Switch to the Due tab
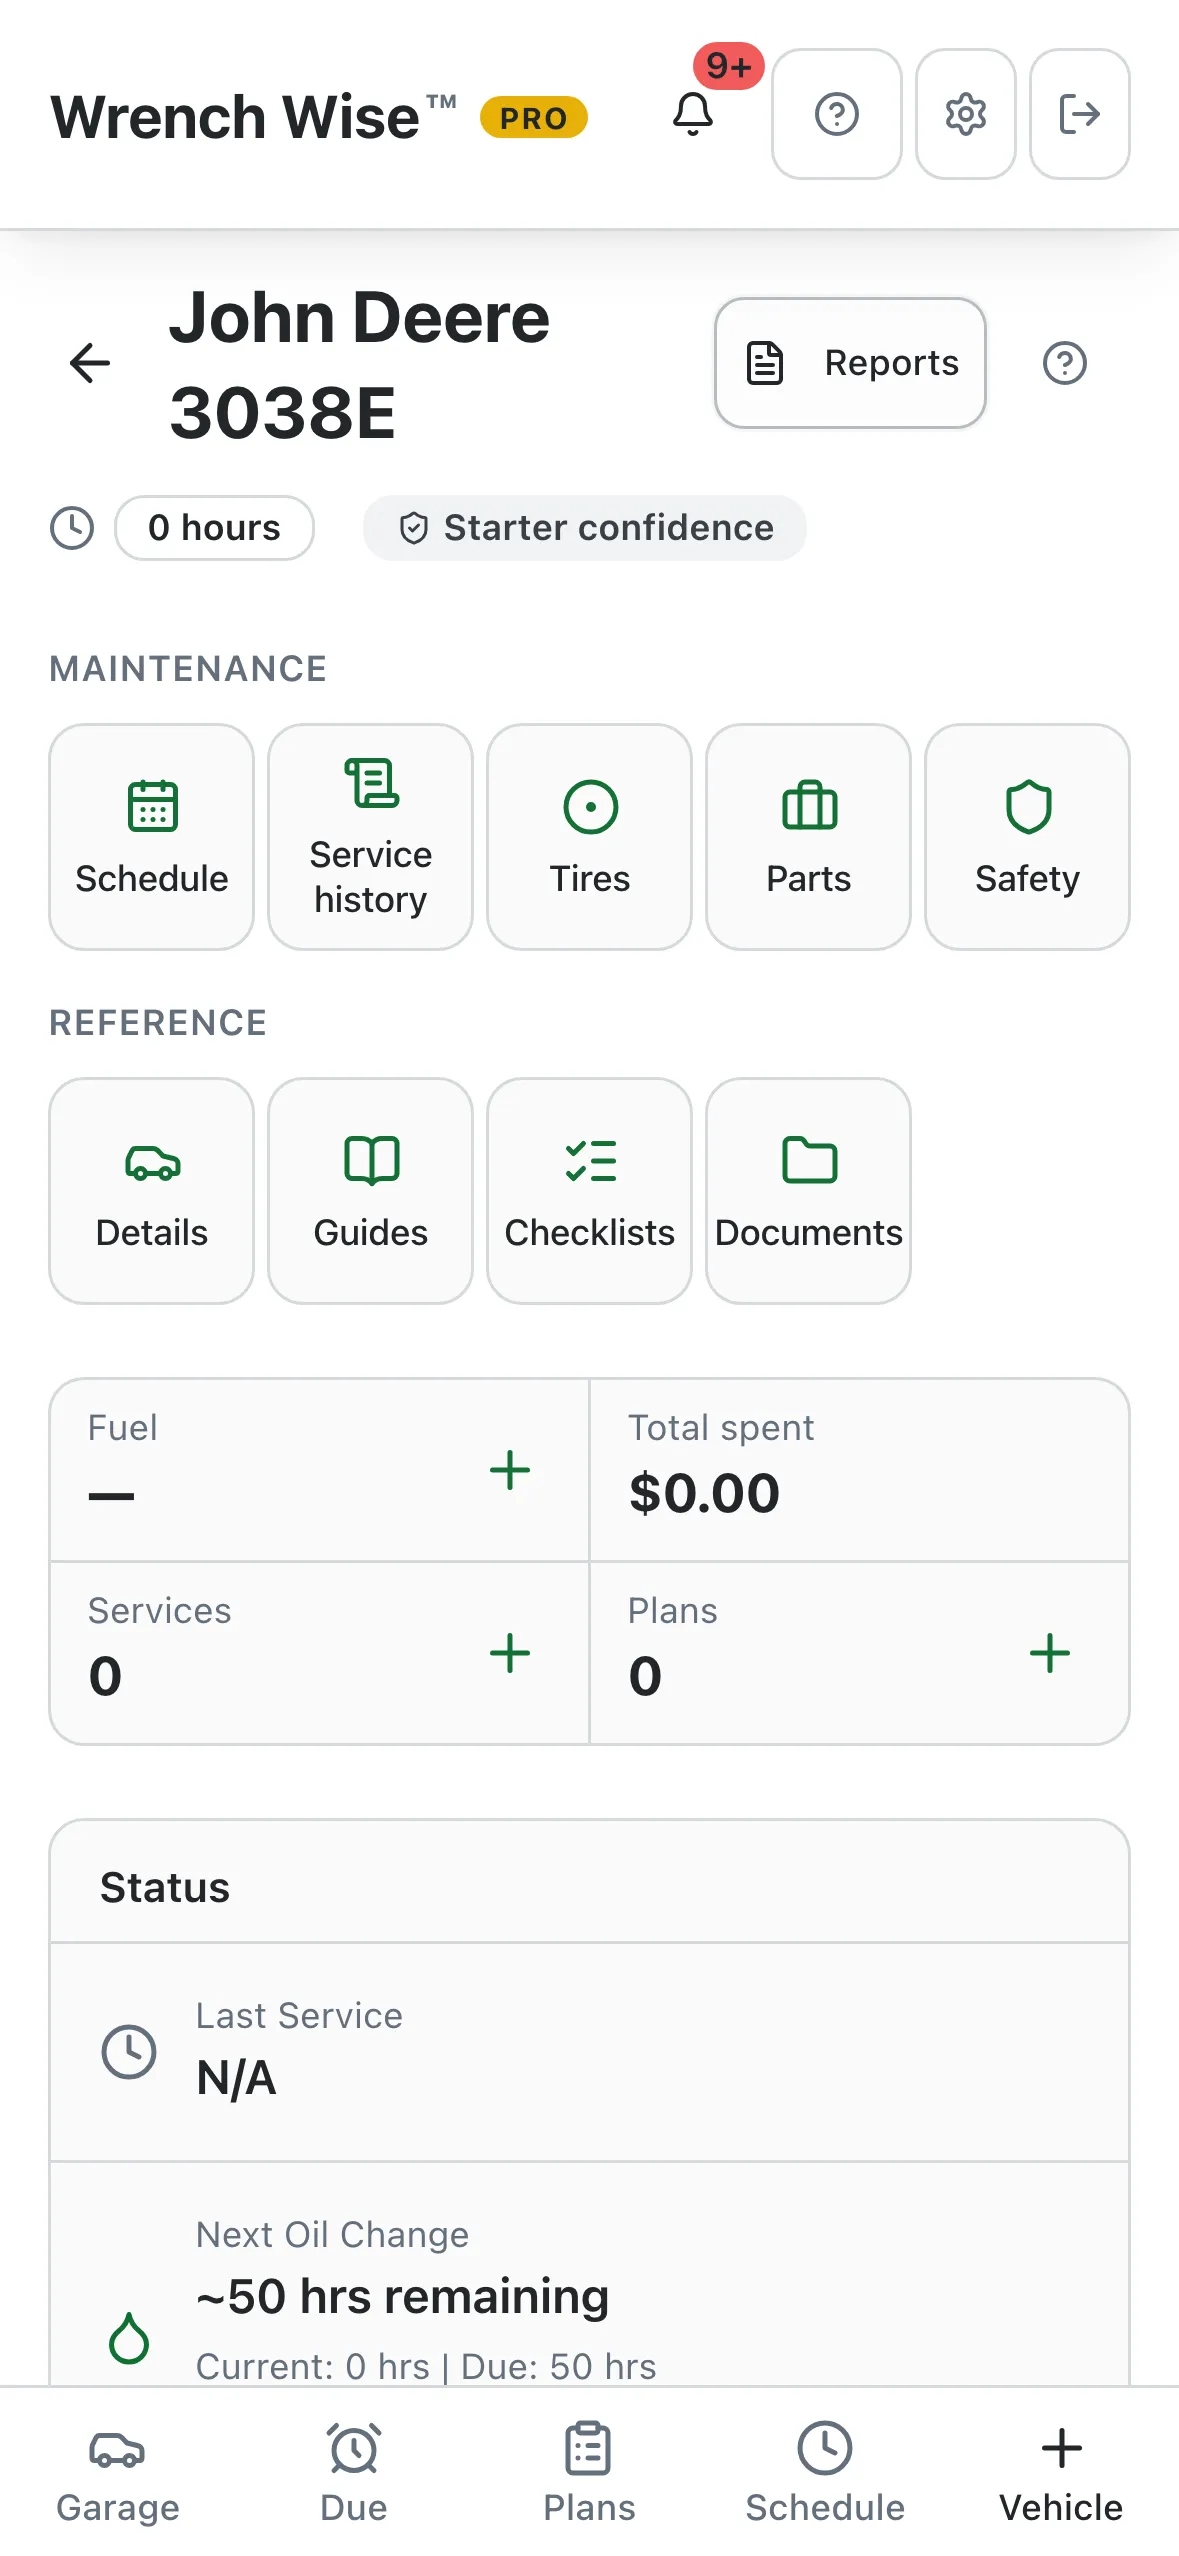The image size is (1179, 2556). tap(354, 2472)
